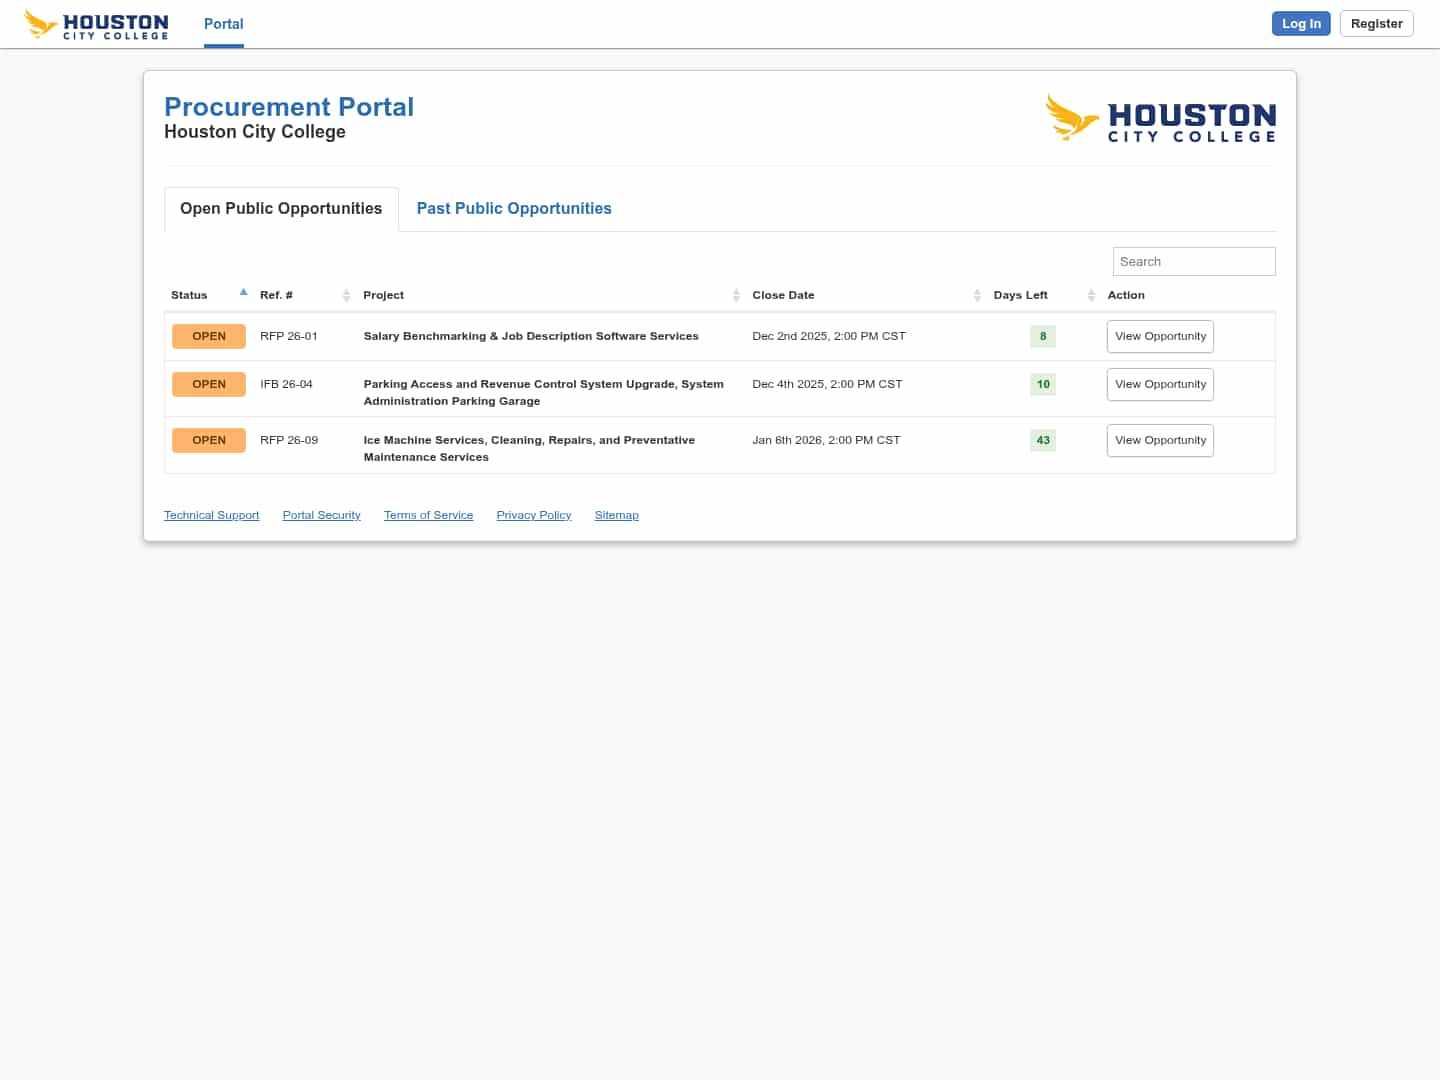
Task: Open the Portal navigation item
Action: pos(223,24)
